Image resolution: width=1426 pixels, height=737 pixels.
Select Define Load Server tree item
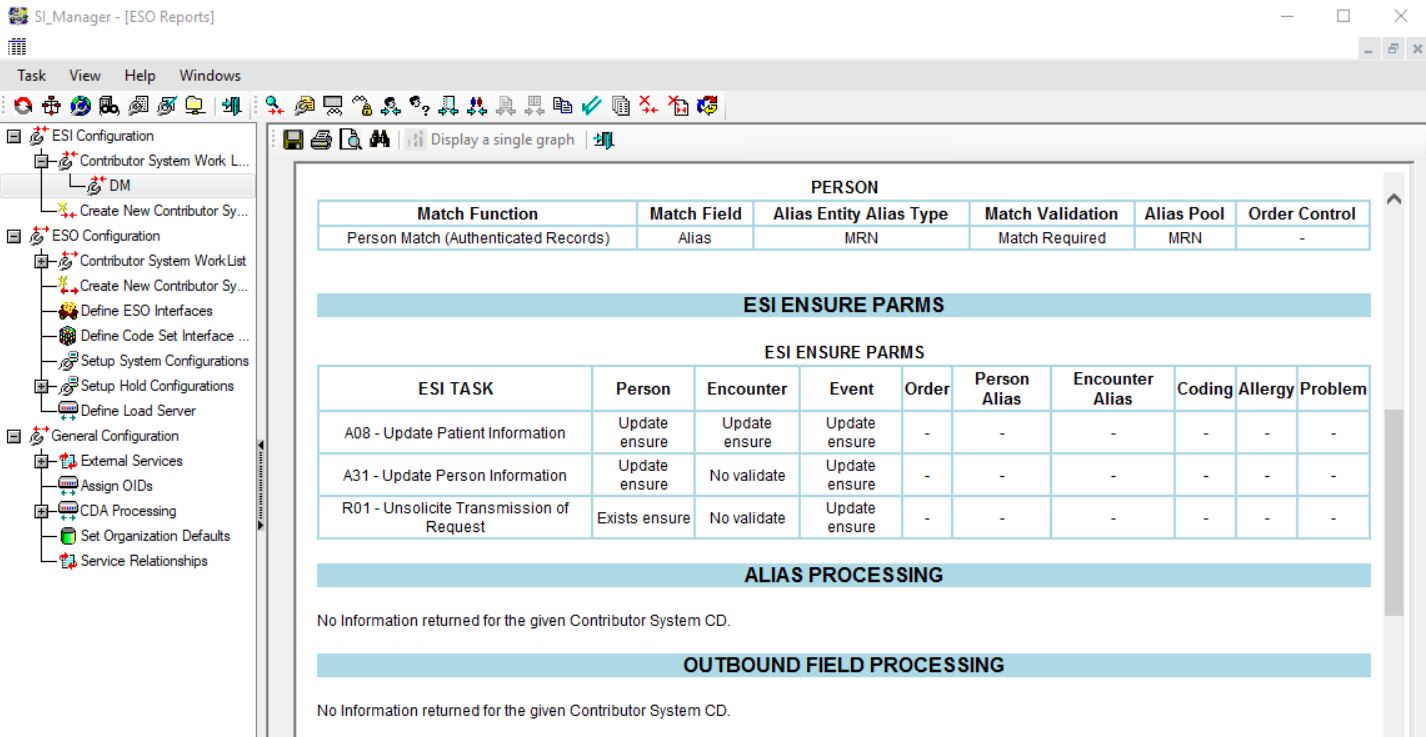138,411
